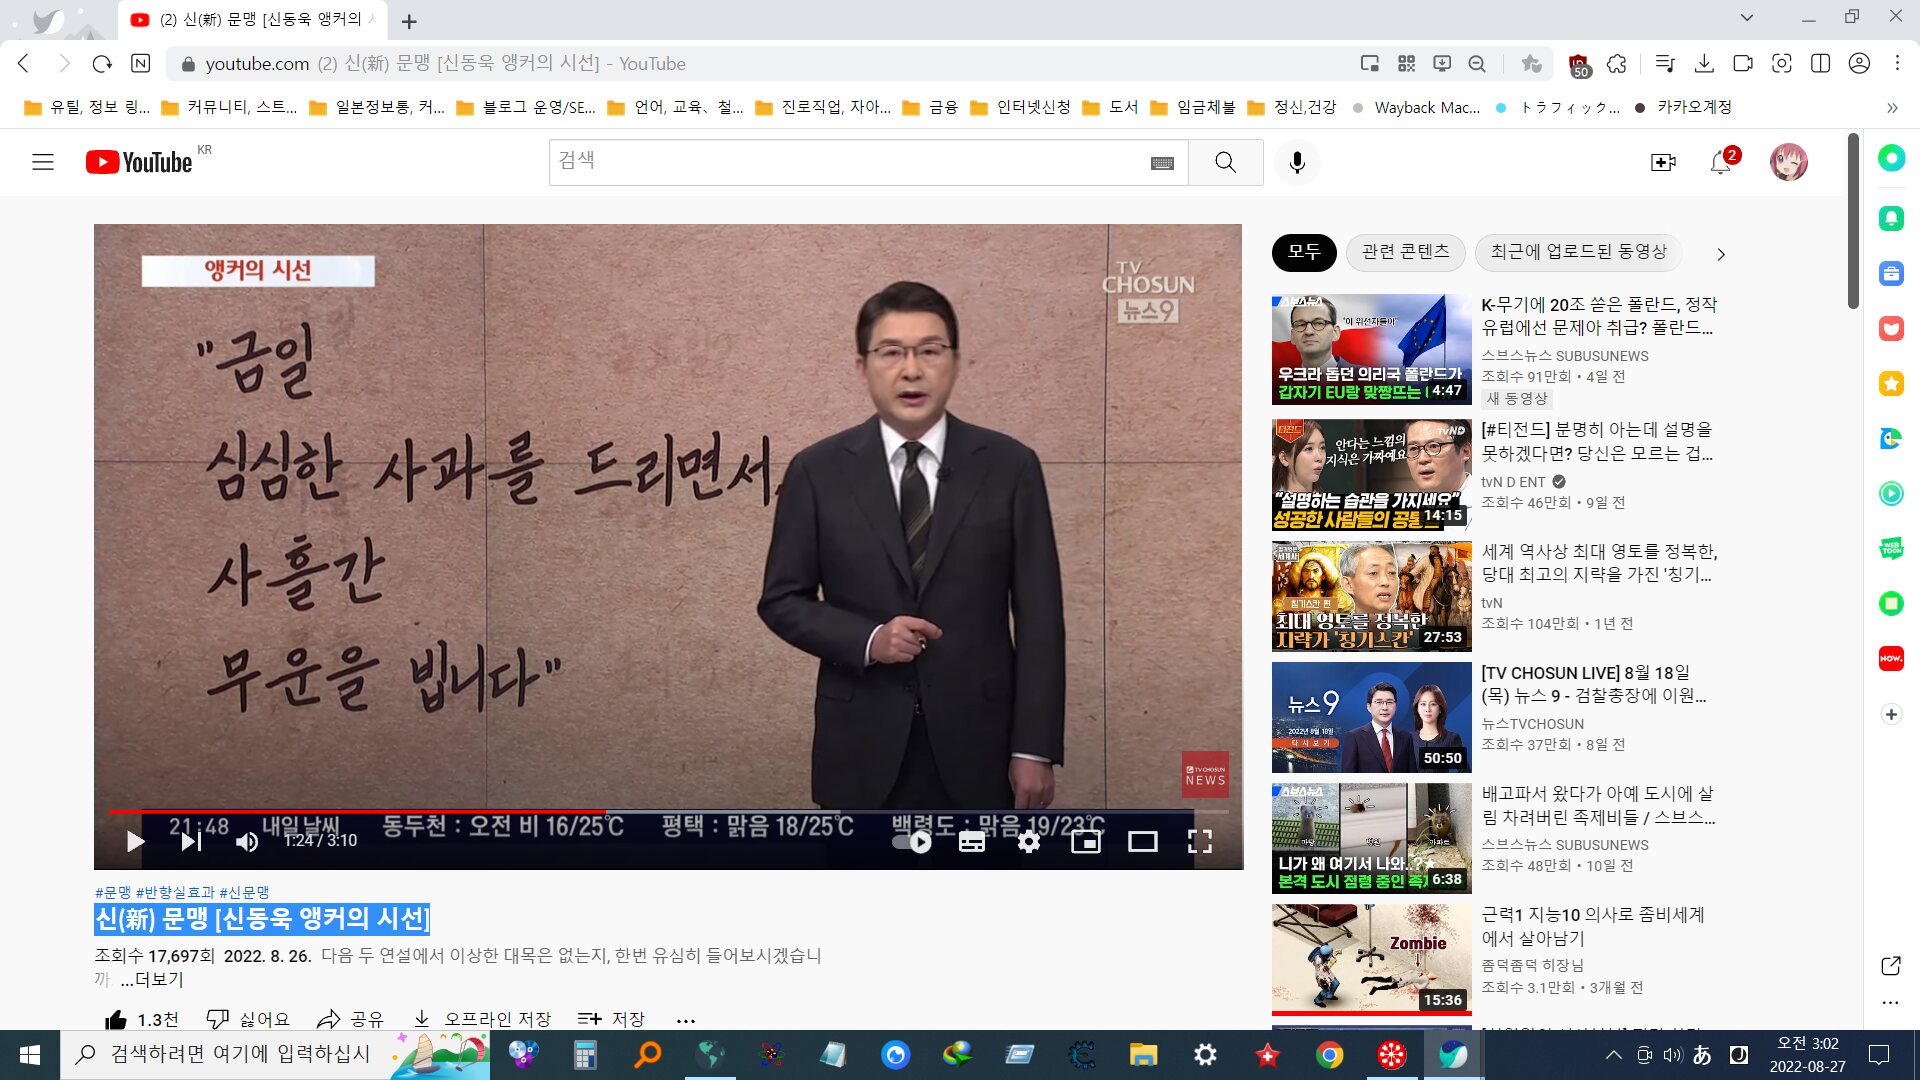Expand description with 더보기
This screenshot has width=1920, height=1080.
click(x=152, y=980)
